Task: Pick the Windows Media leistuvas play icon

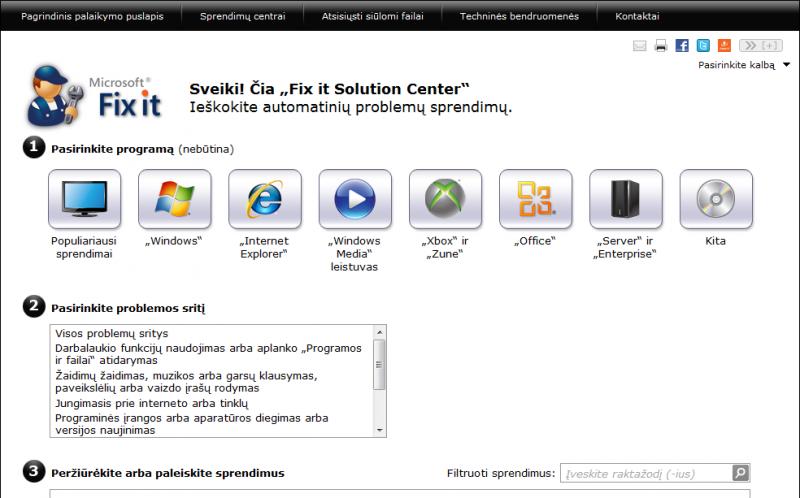Action: coord(355,199)
